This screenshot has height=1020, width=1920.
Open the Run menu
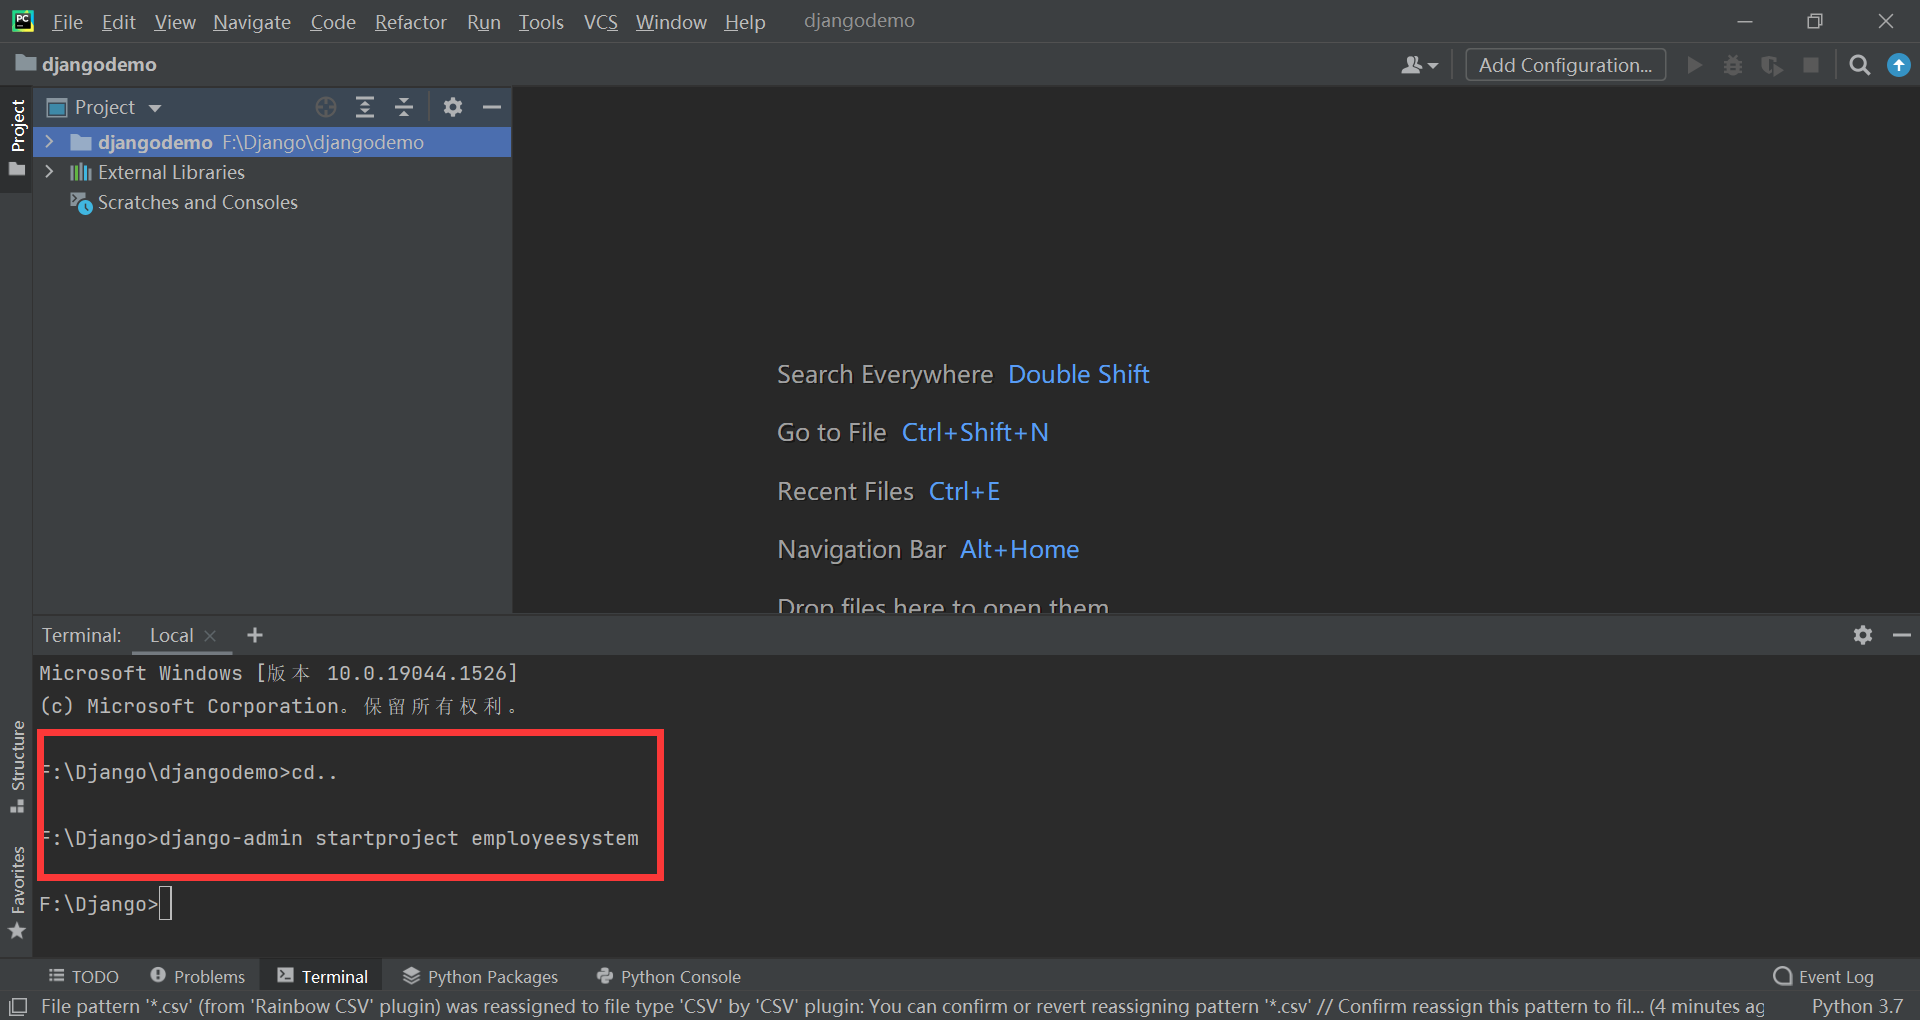pos(484,22)
